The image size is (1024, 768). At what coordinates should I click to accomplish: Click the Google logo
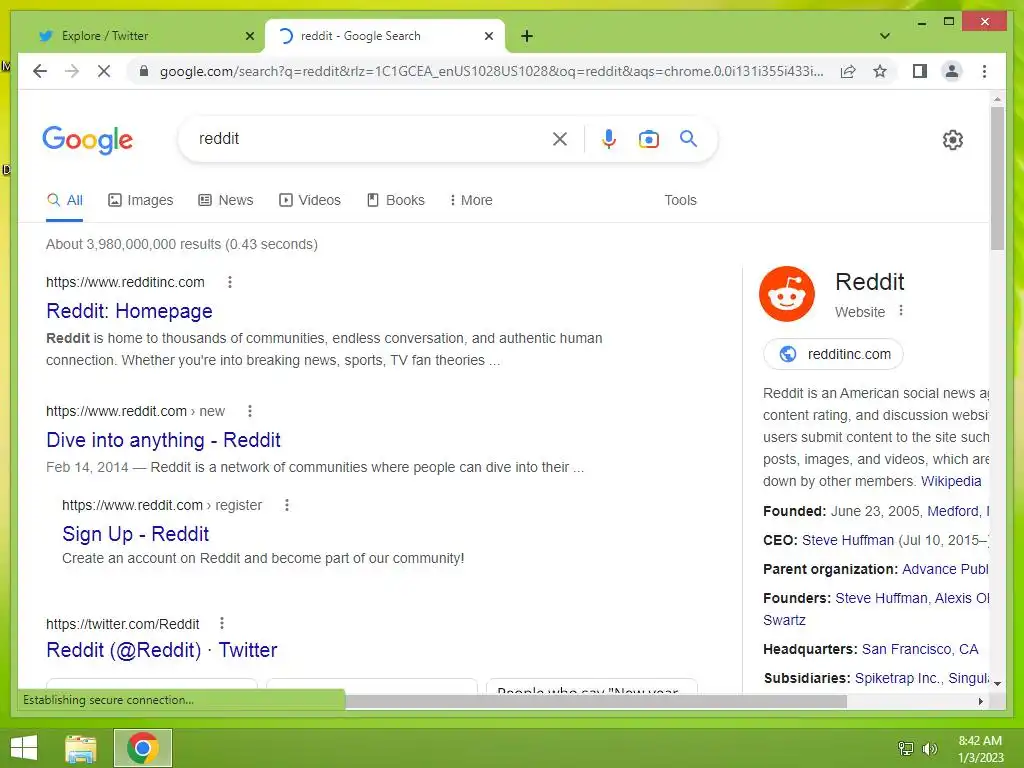click(x=88, y=140)
